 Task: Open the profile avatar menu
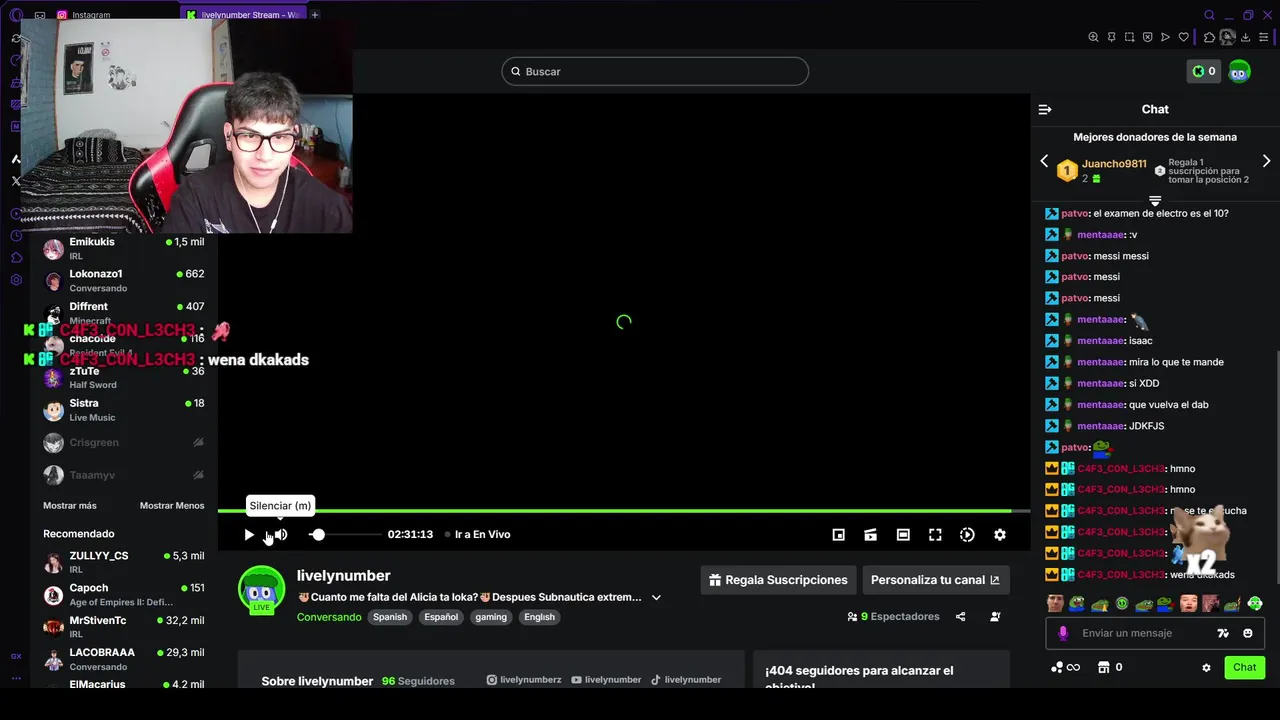point(1239,71)
